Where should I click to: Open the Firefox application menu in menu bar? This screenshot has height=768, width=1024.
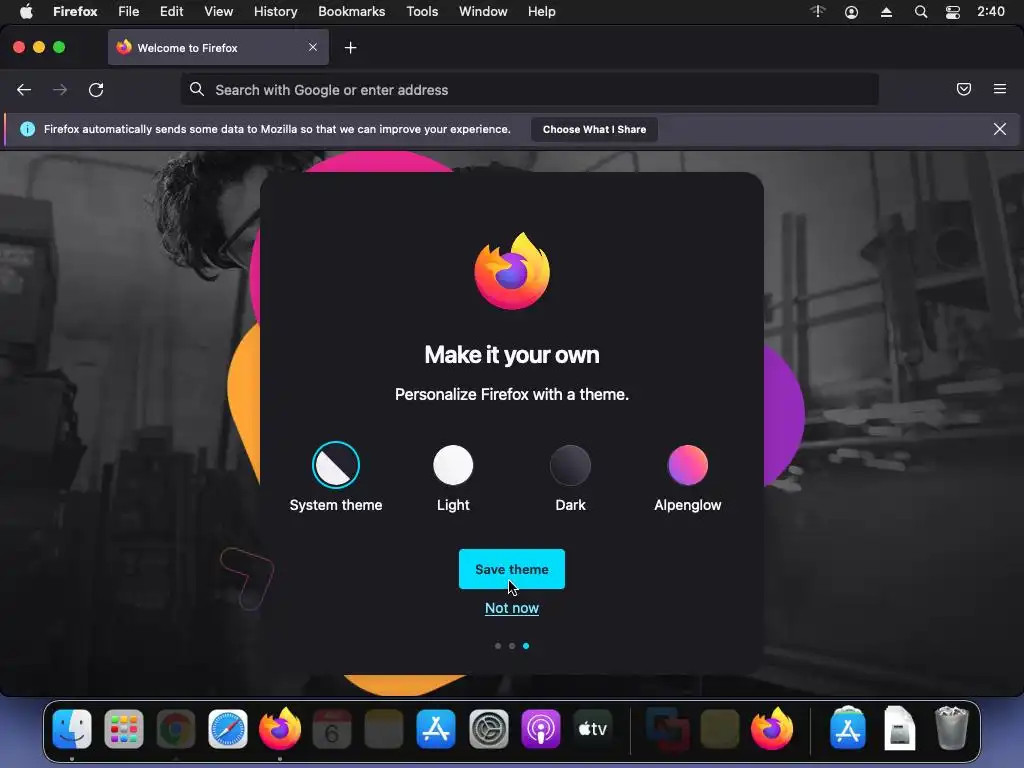75,12
